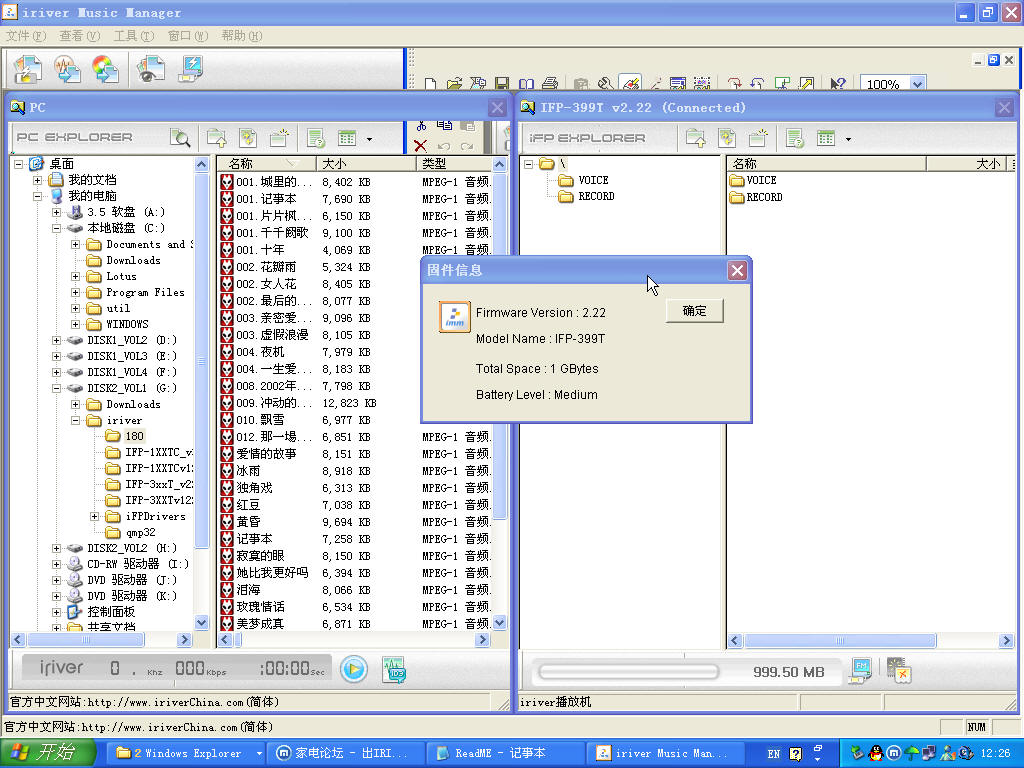Open iFP Explorer view mode dropdown arrow
Image resolution: width=1024 pixels, height=768 pixels.
click(848, 139)
